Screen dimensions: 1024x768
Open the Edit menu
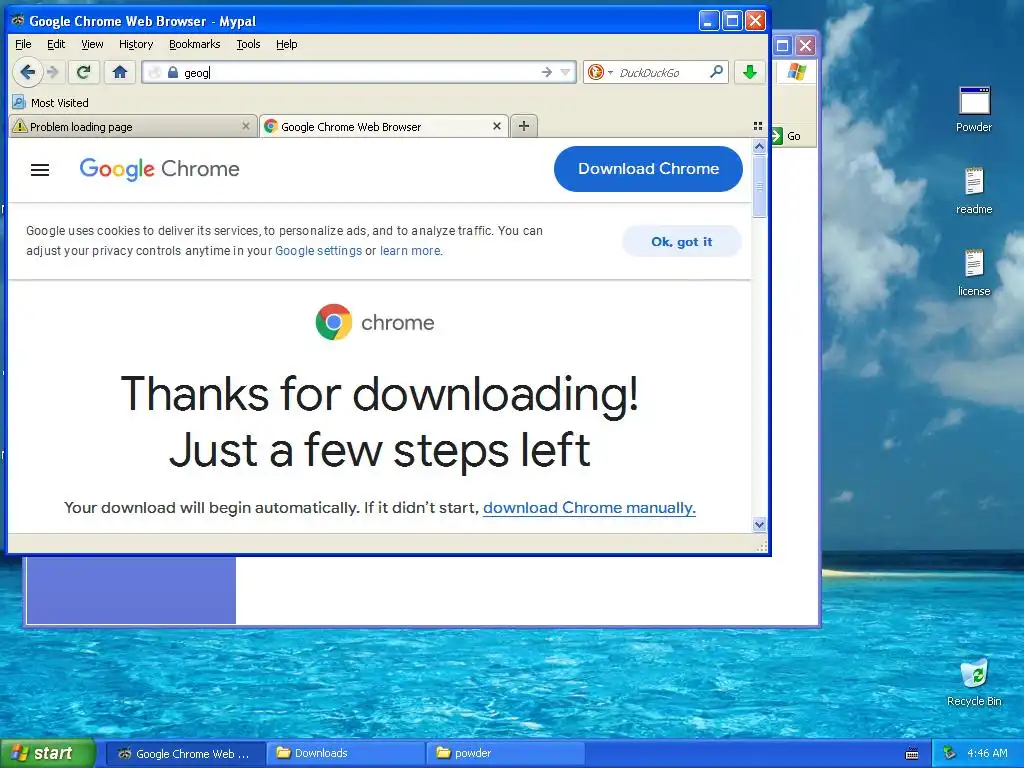pyautogui.click(x=56, y=44)
